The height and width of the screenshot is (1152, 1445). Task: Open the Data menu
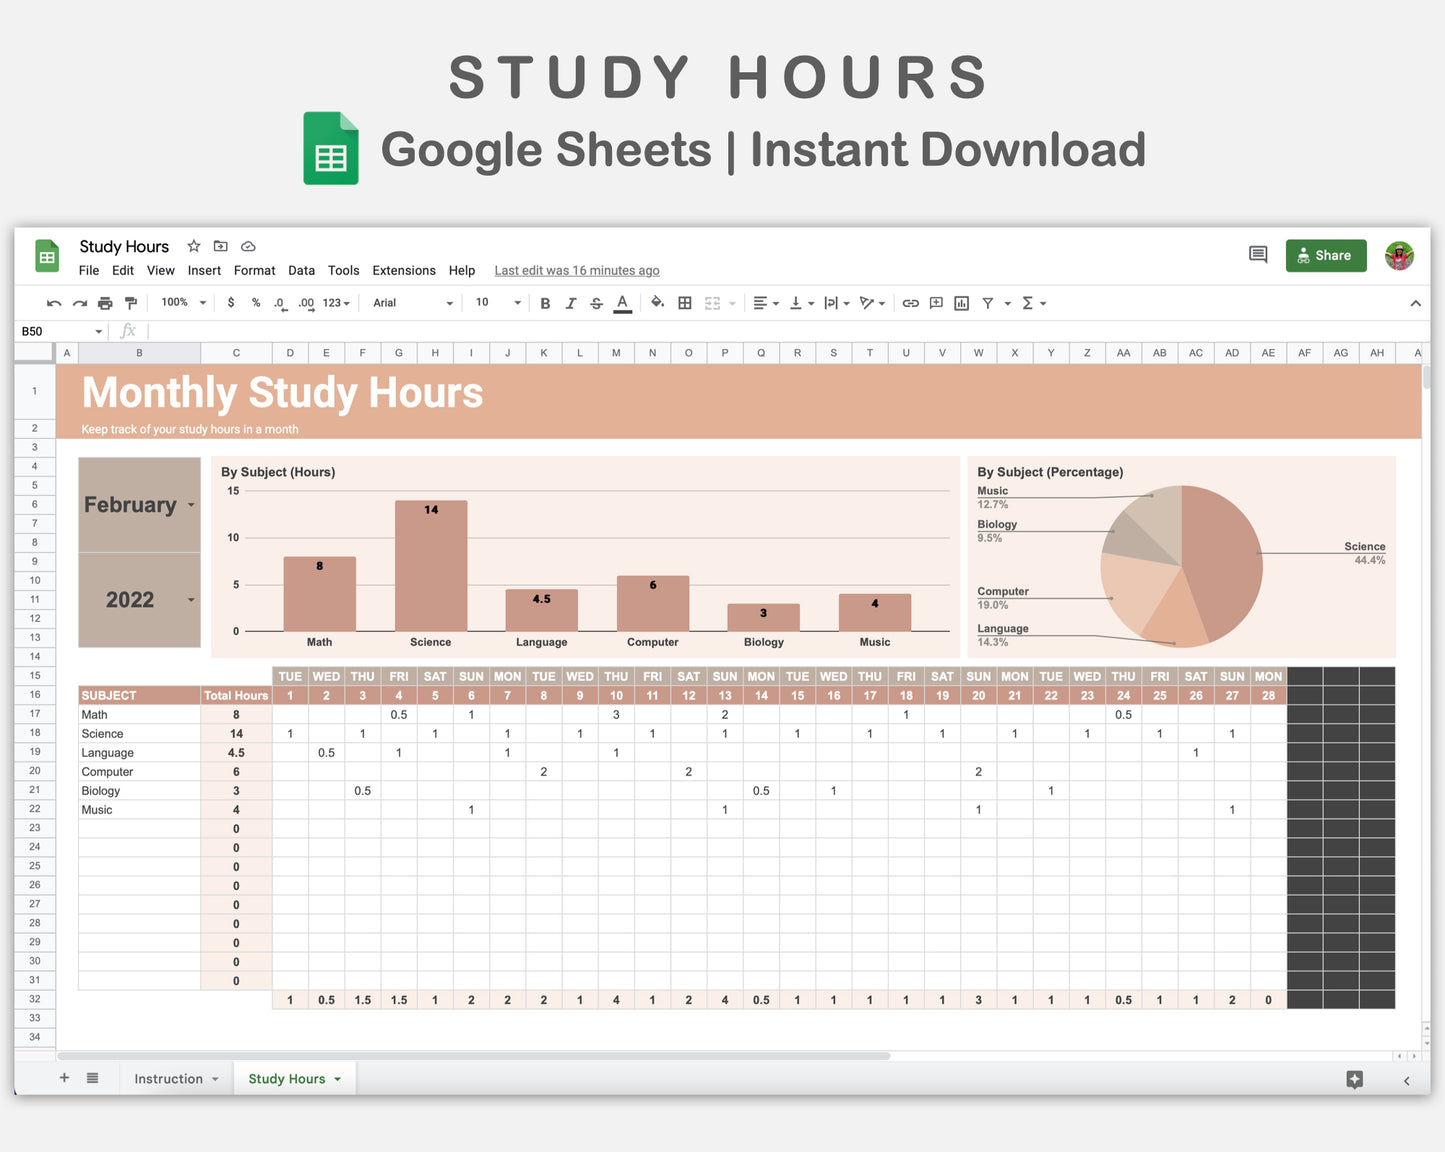[301, 270]
